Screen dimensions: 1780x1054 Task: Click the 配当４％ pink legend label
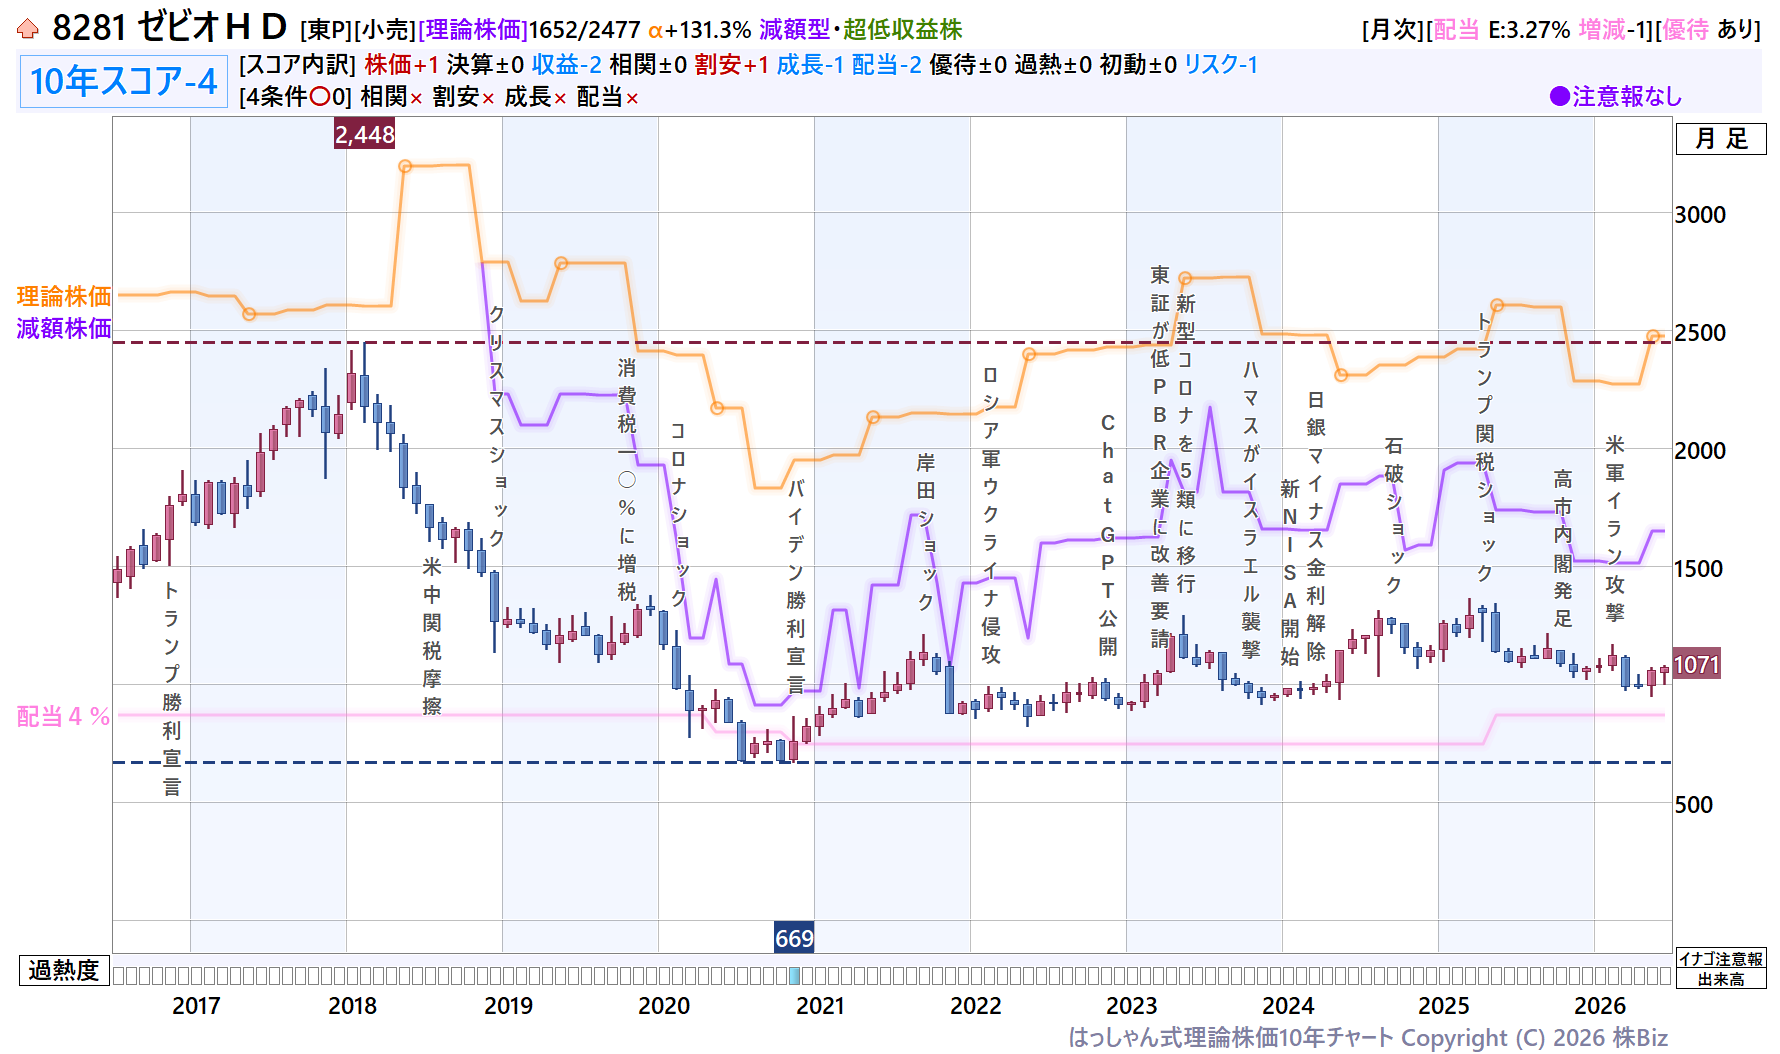(63, 716)
